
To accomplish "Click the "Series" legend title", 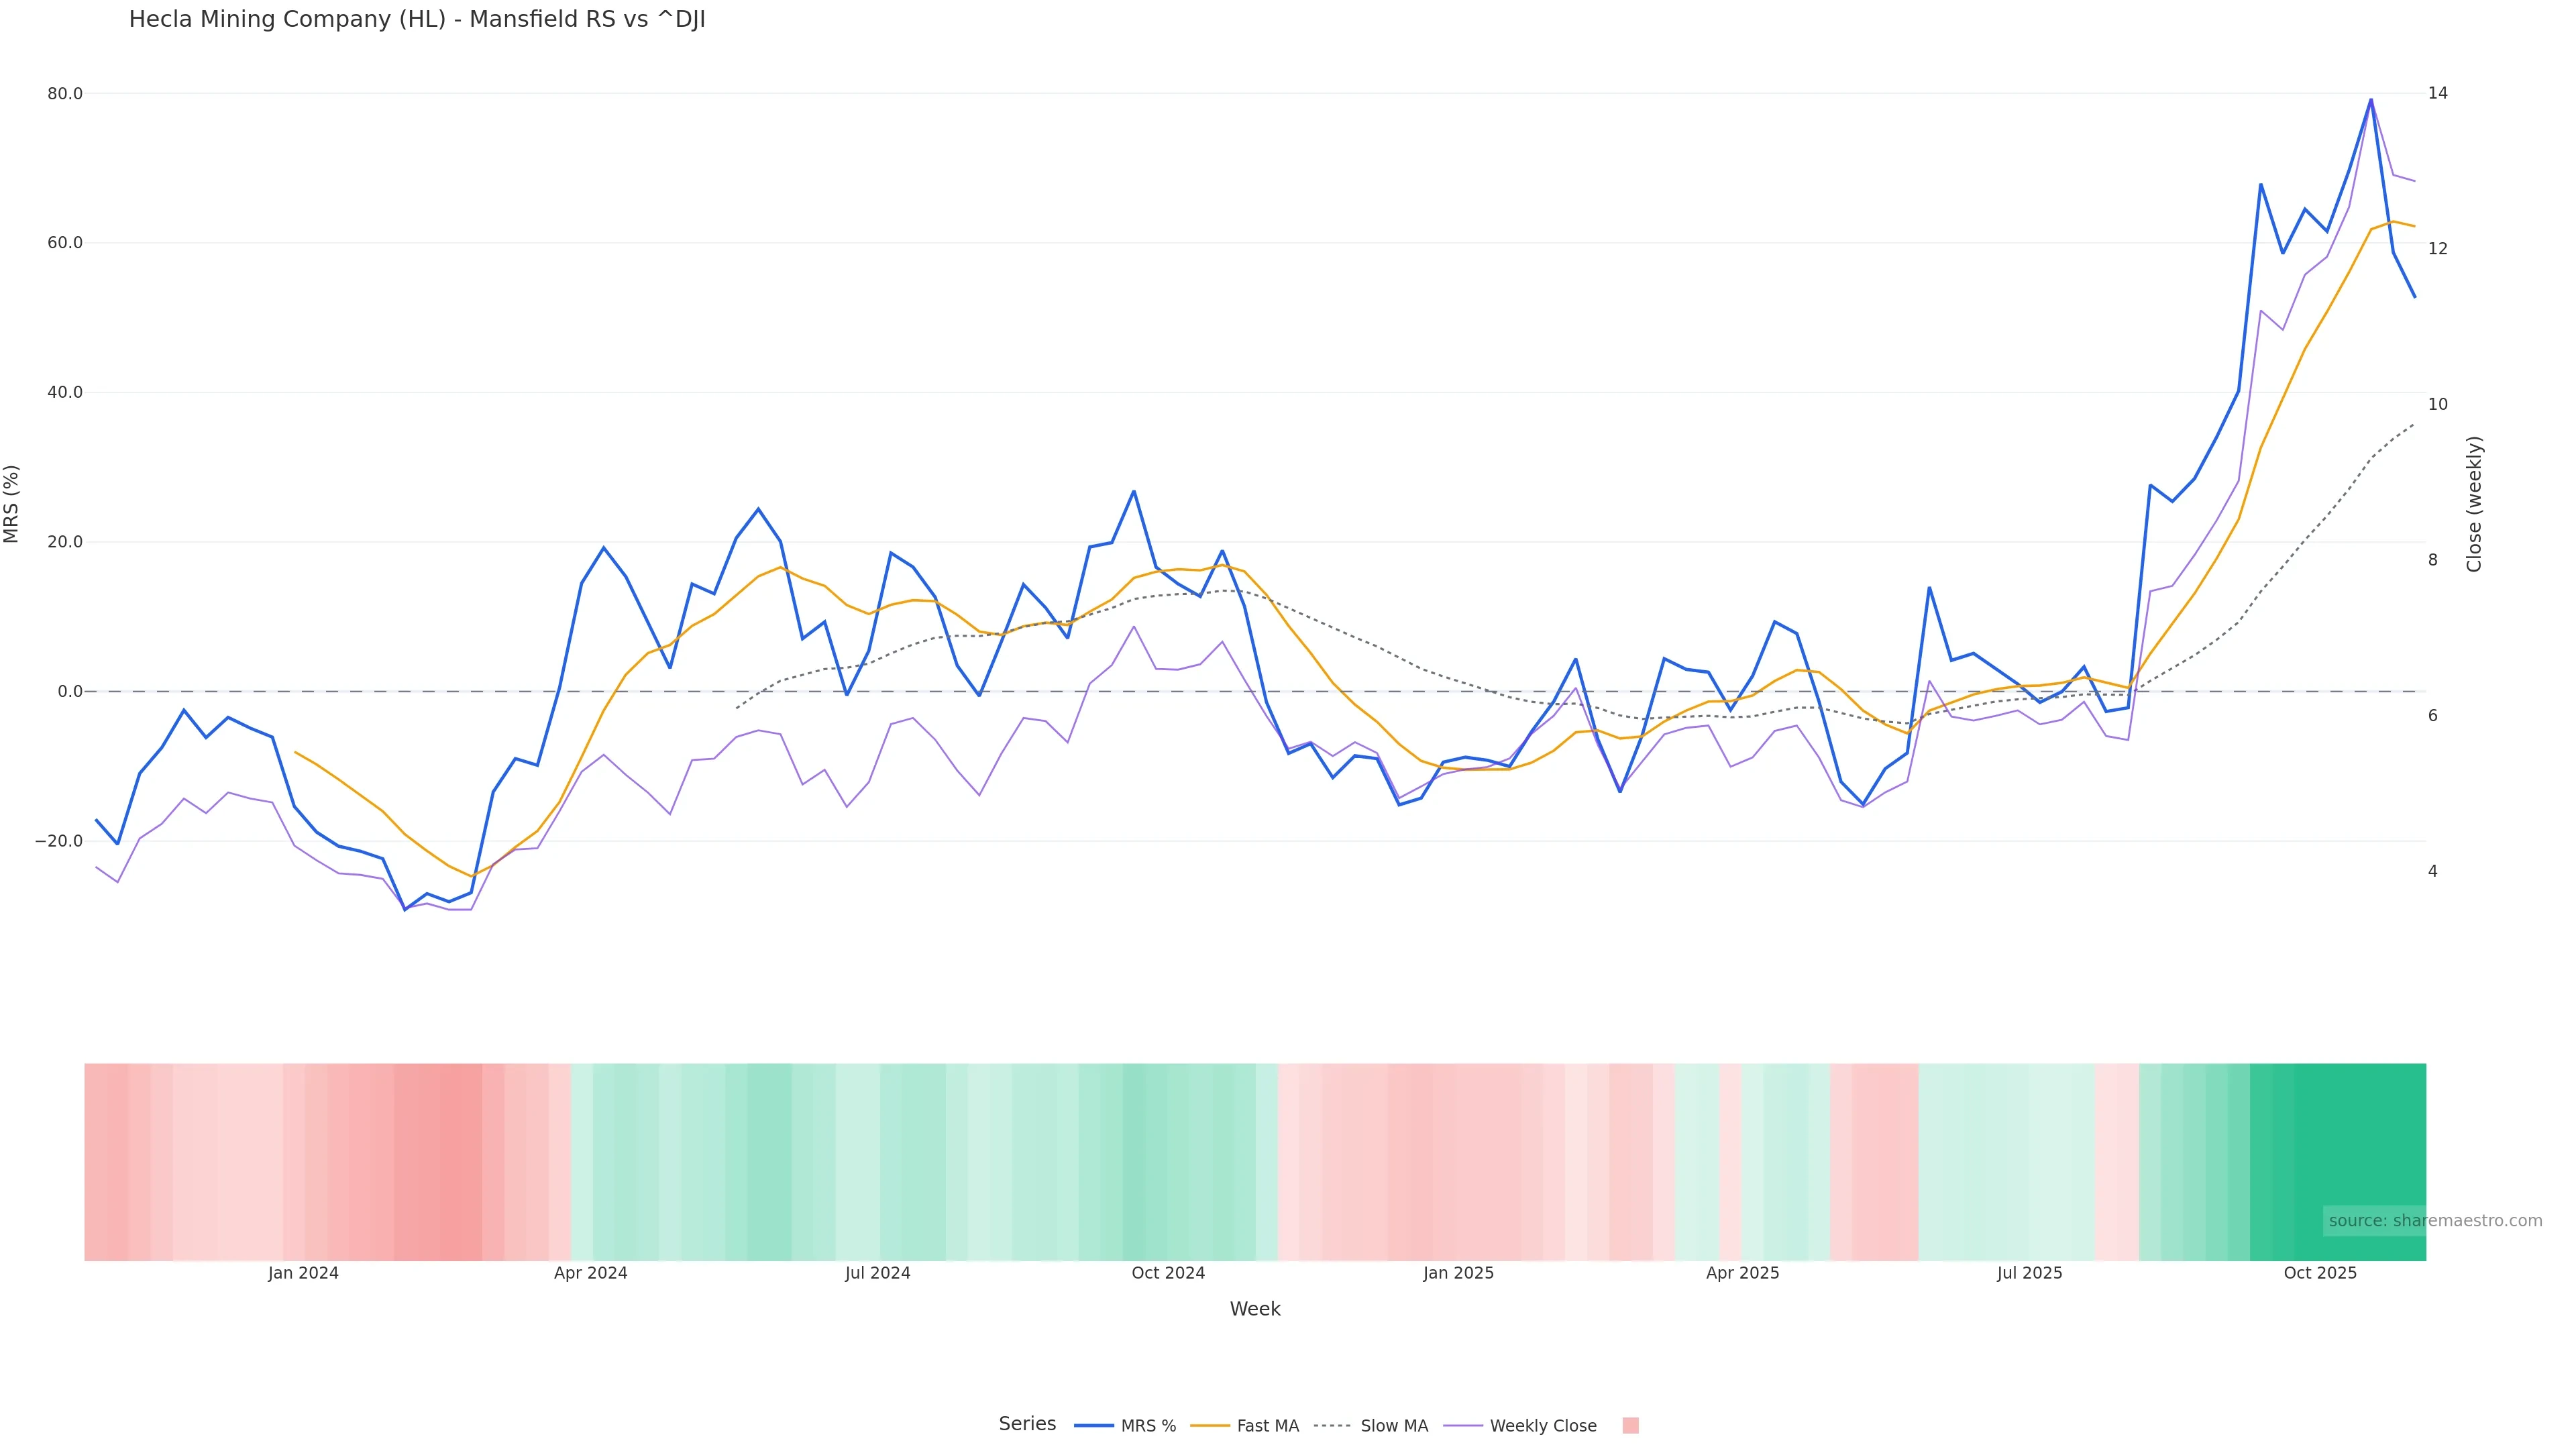I will tap(1027, 1424).
